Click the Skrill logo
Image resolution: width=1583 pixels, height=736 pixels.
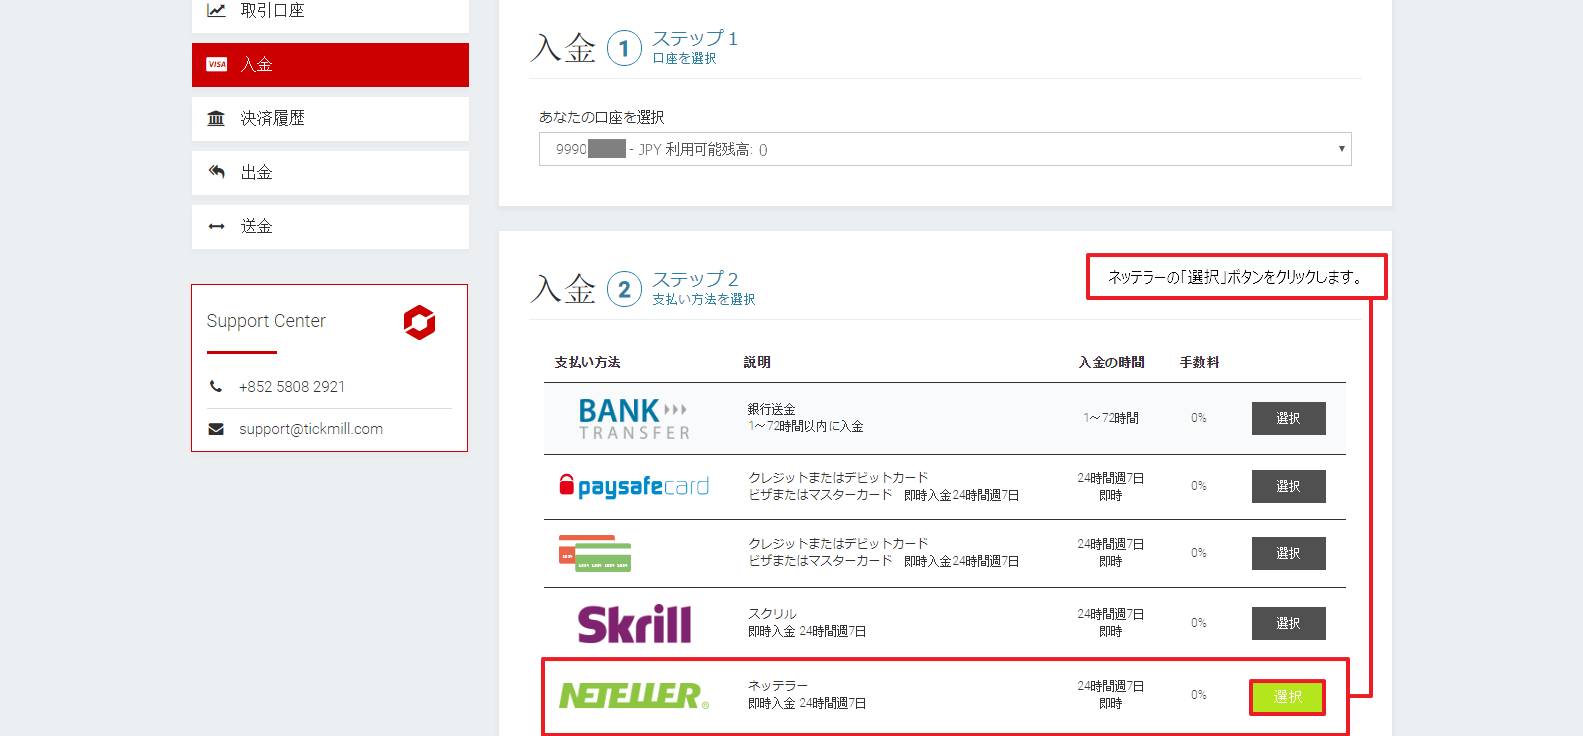point(634,623)
